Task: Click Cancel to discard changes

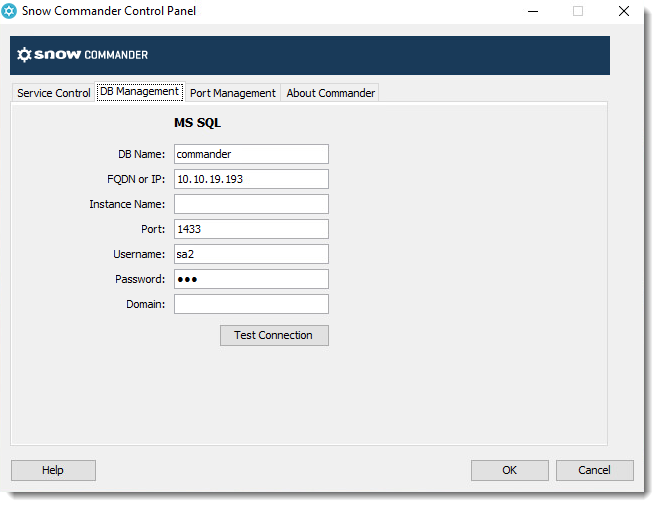Action: (x=594, y=470)
